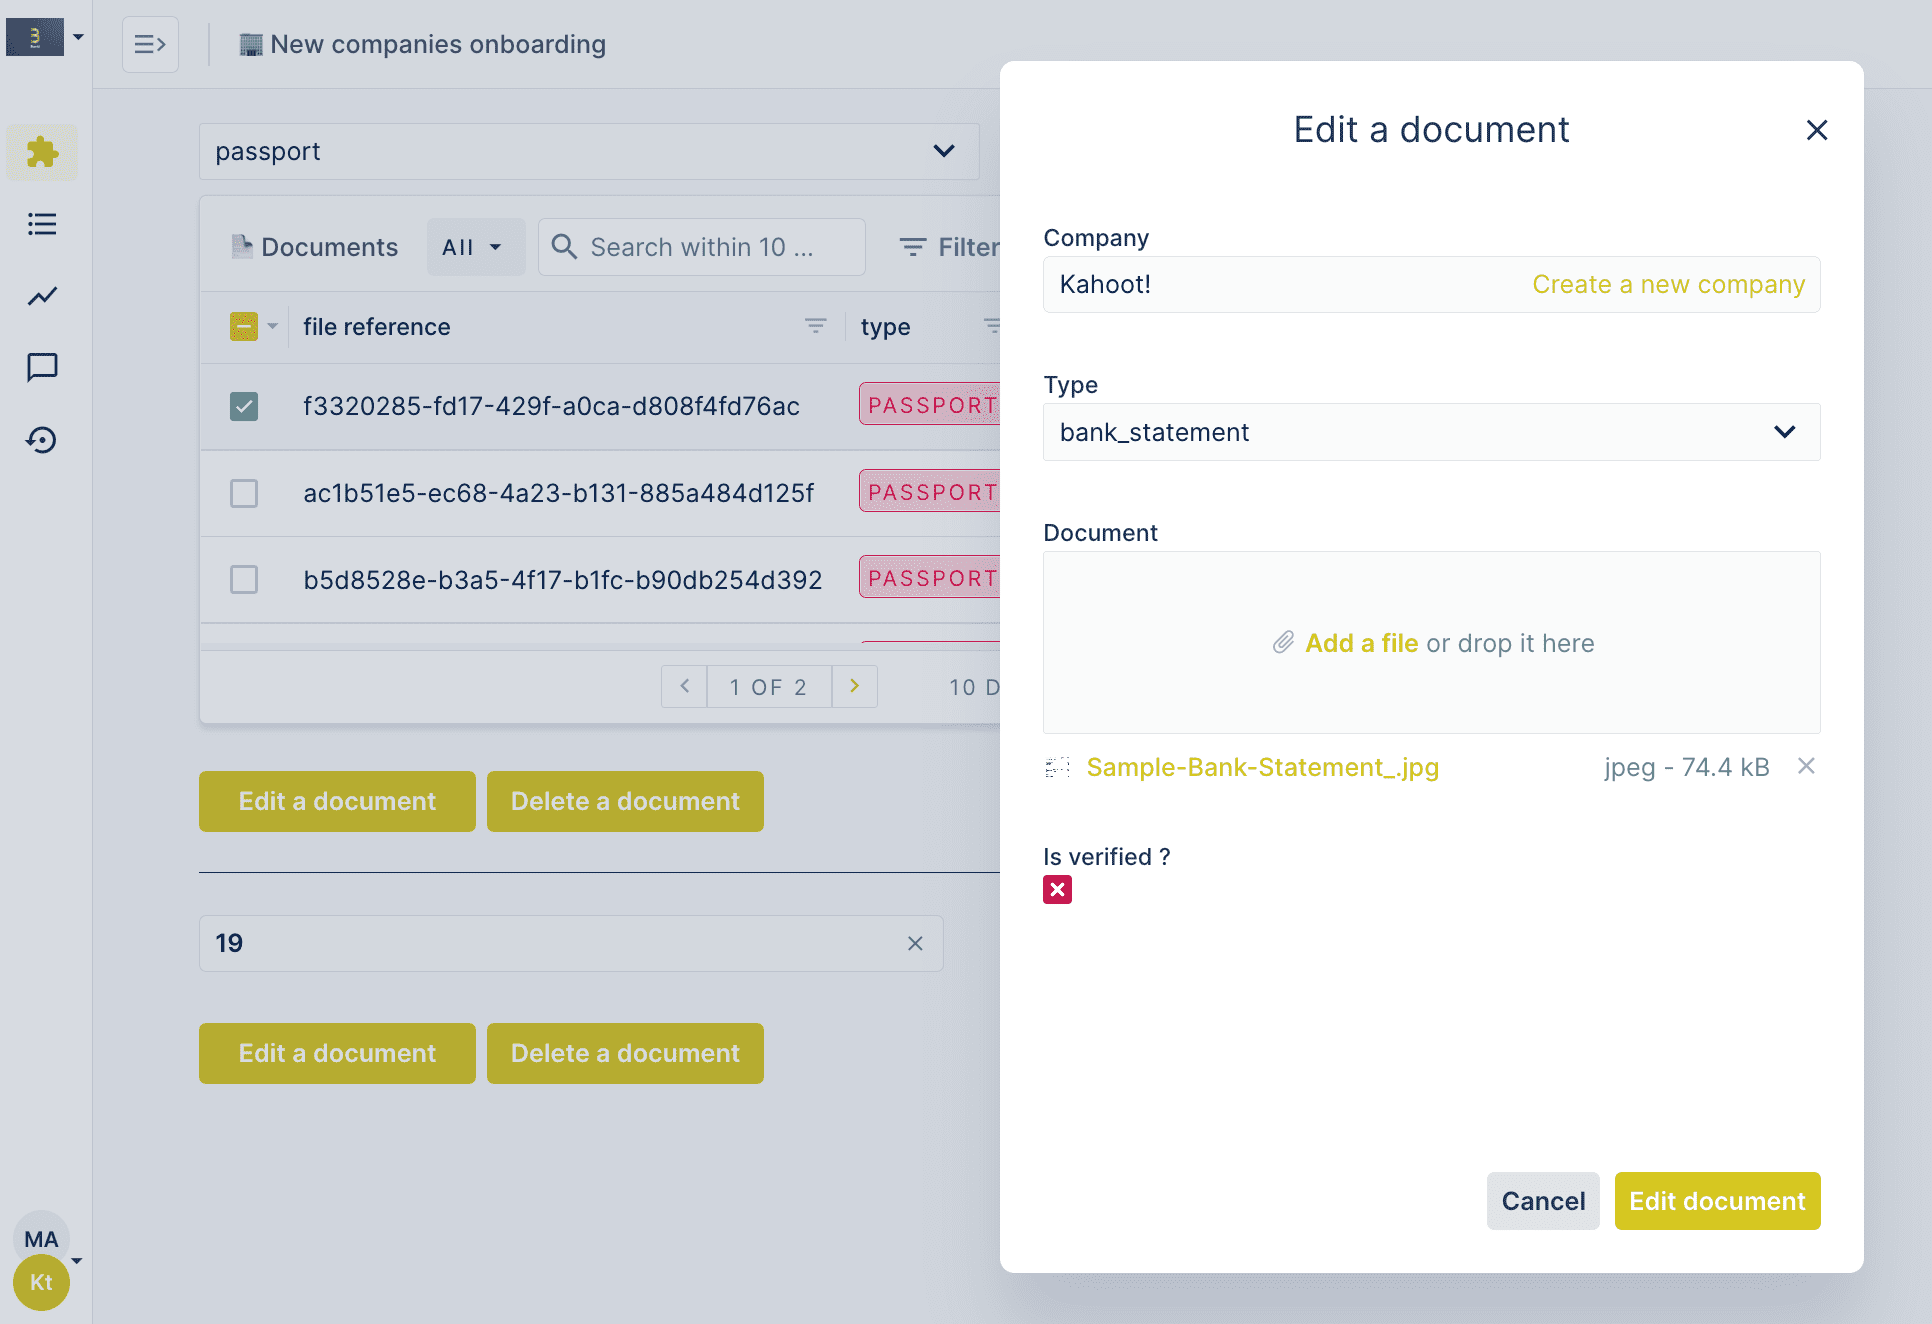The height and width of the screenshot is (1324, 1932).
Task: Click Create a new company link
Action: [x=1668, y=284]
